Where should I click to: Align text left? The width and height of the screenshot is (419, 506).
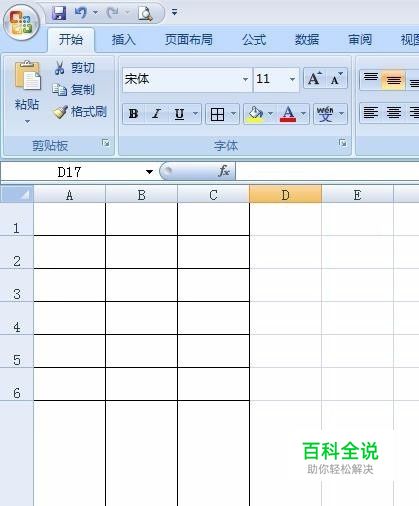371,113
